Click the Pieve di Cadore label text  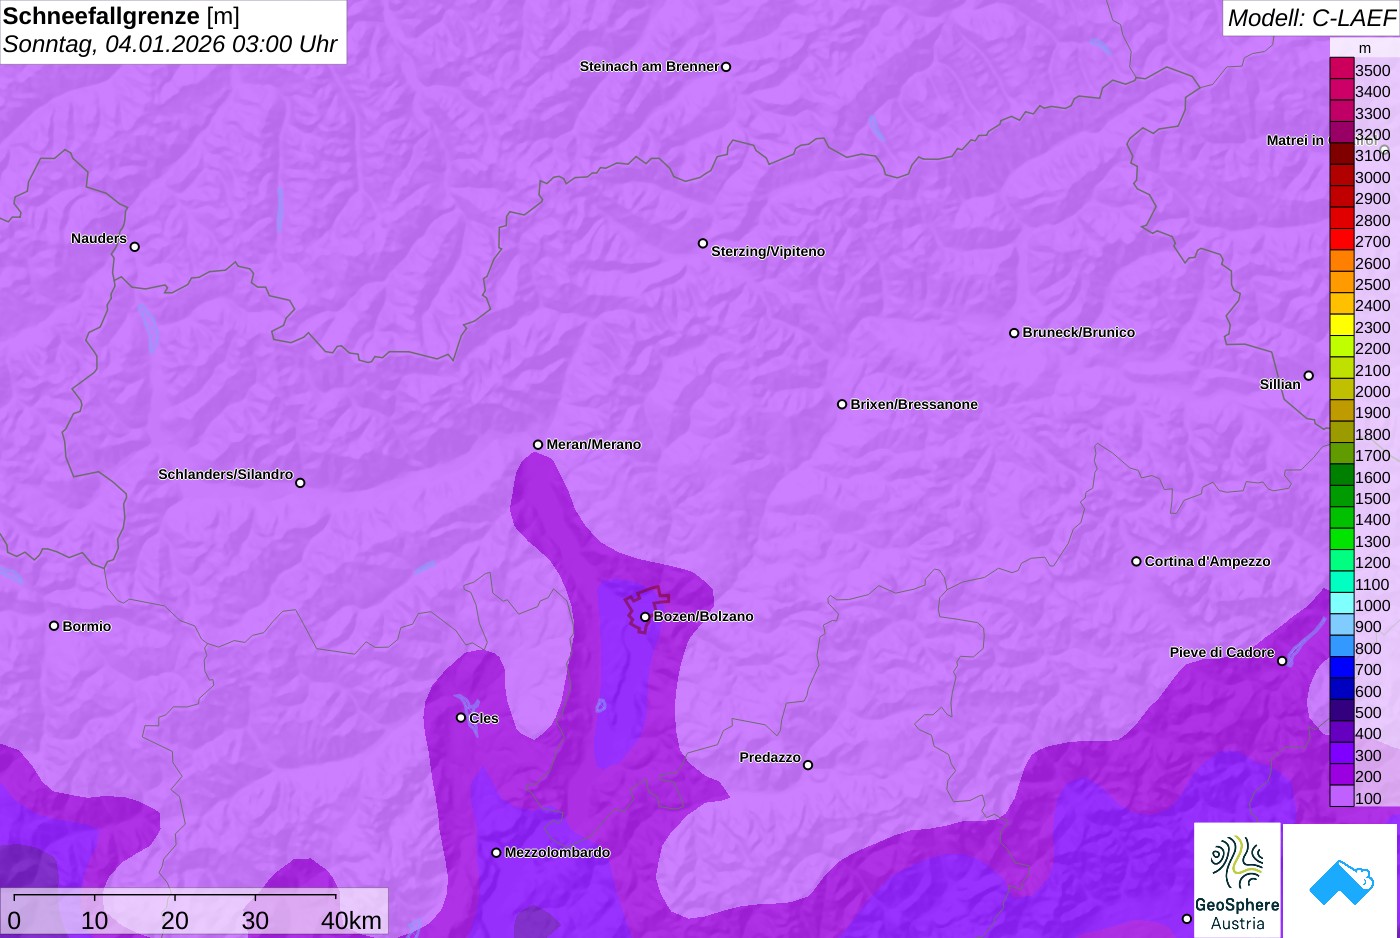pyautogui.click(x=1222, y=652)
